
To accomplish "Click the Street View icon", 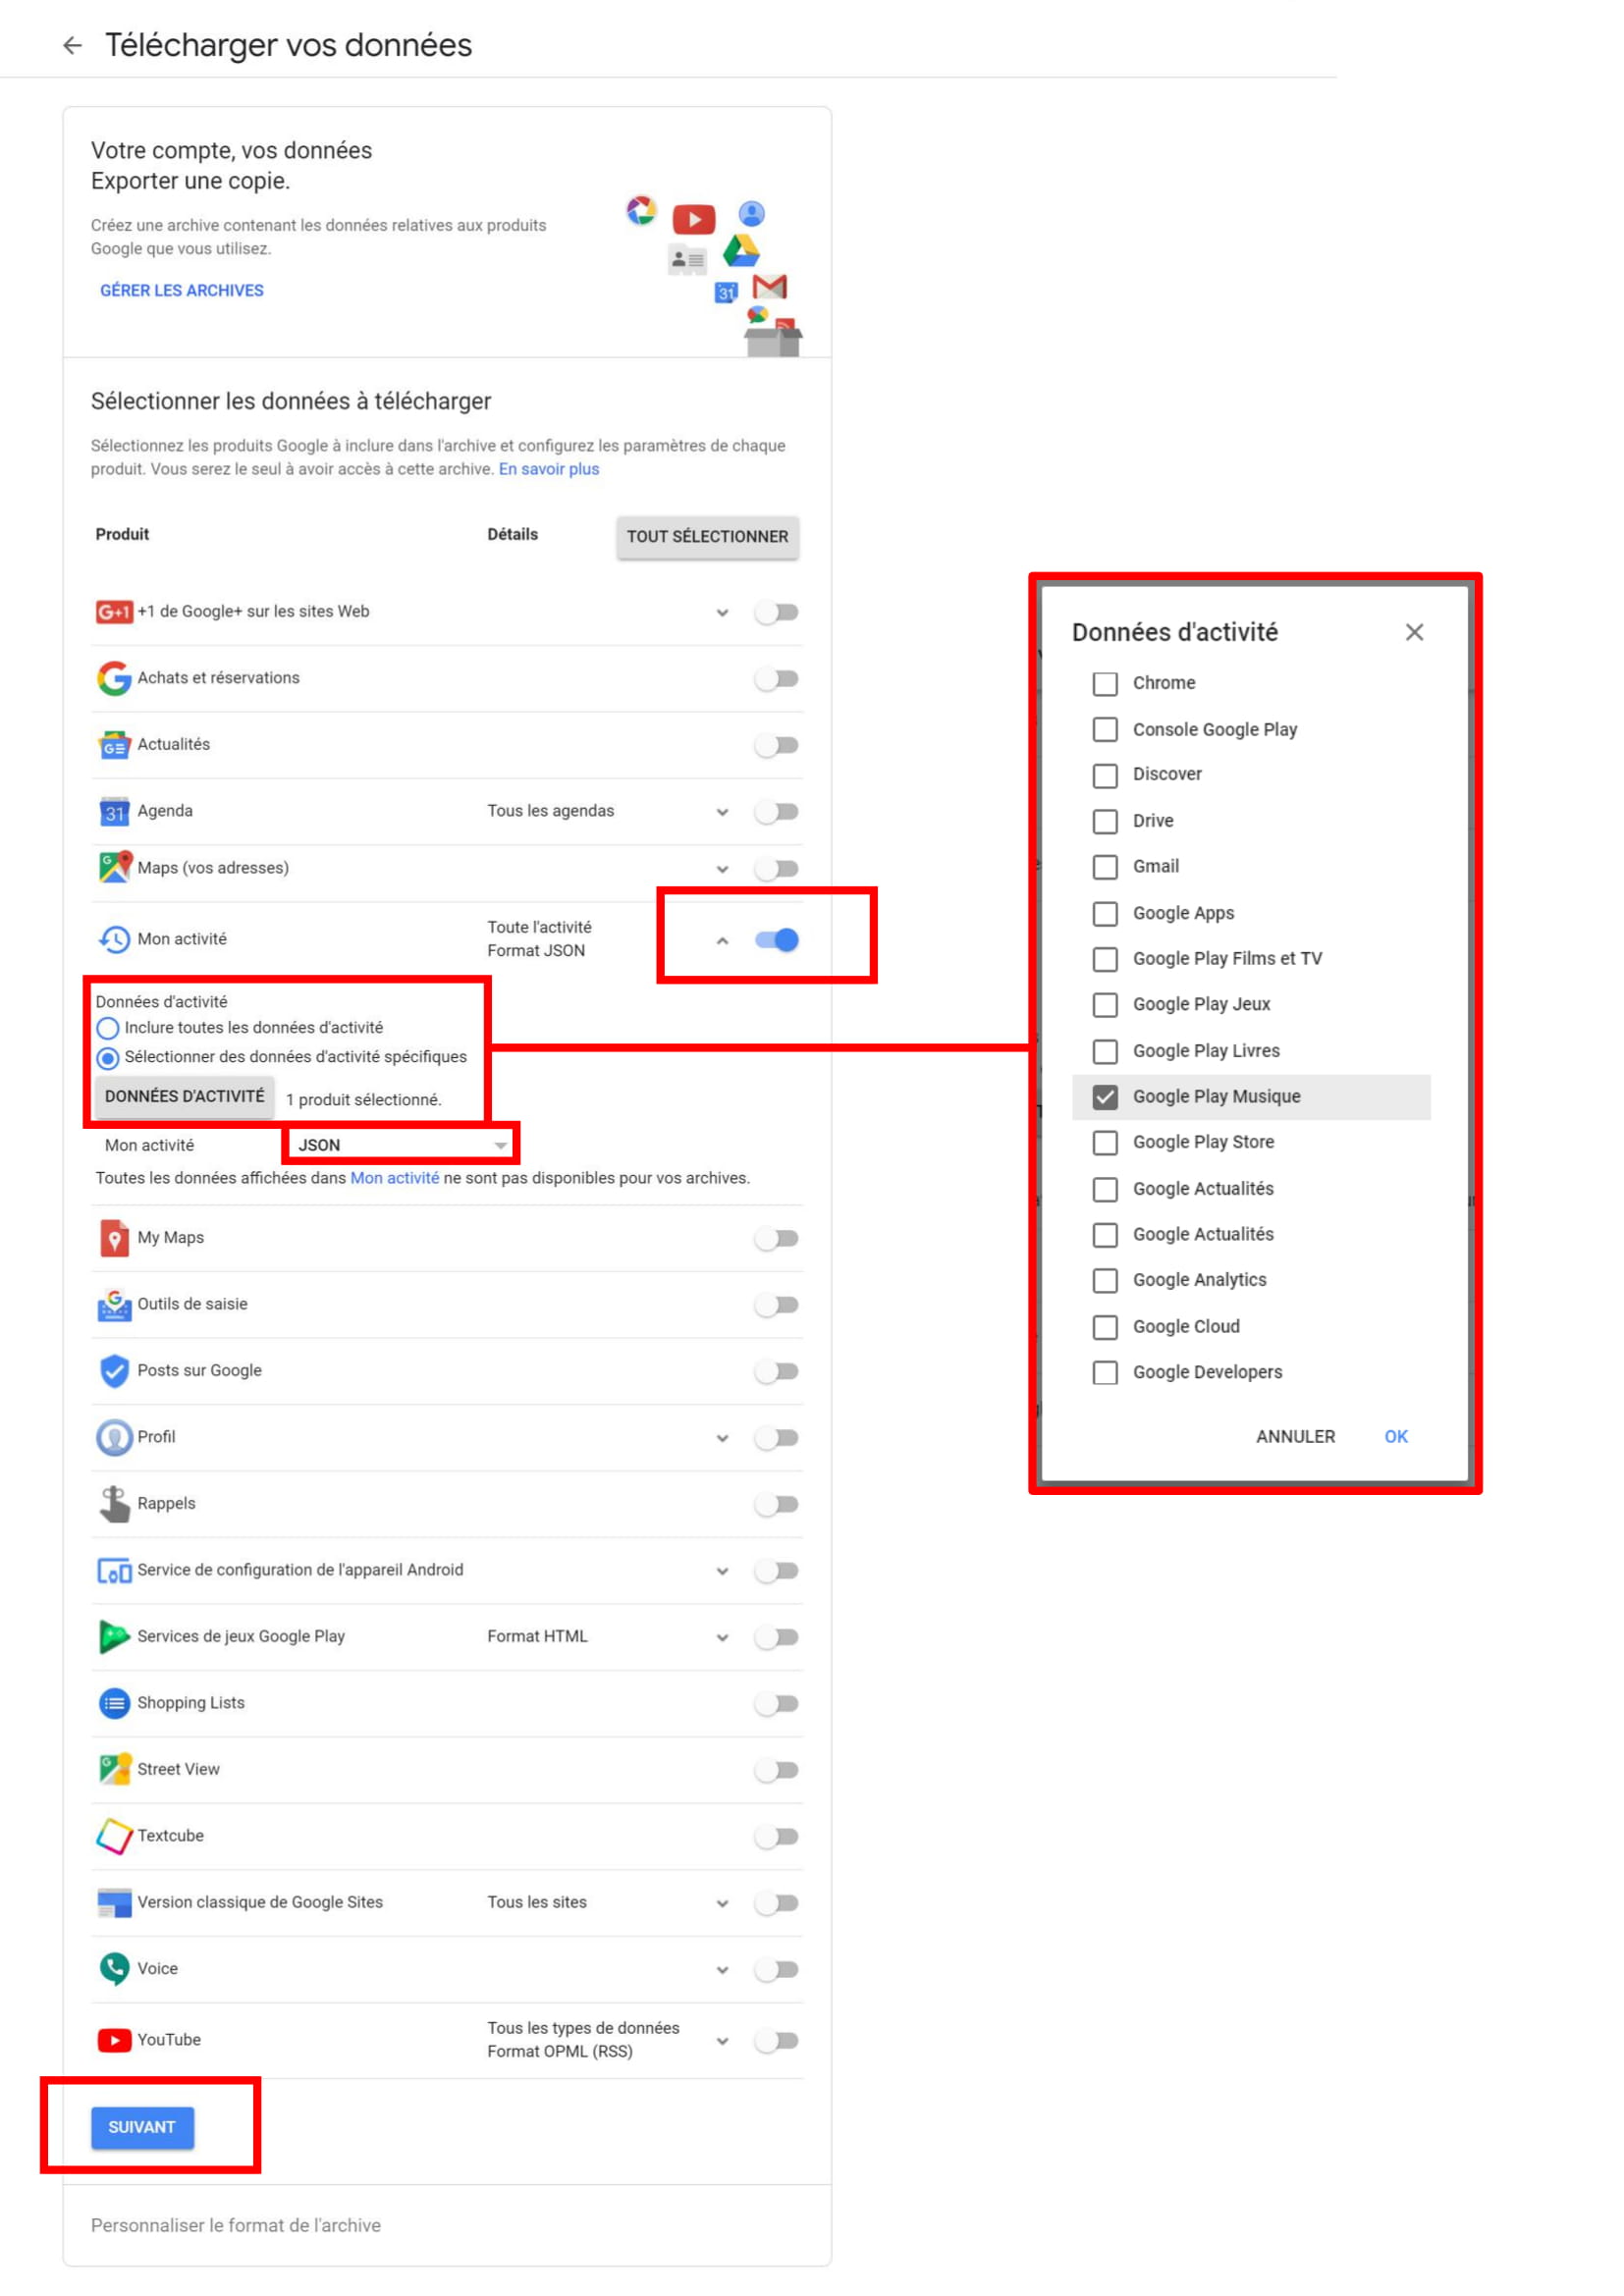I will [x=114, y=1769].
